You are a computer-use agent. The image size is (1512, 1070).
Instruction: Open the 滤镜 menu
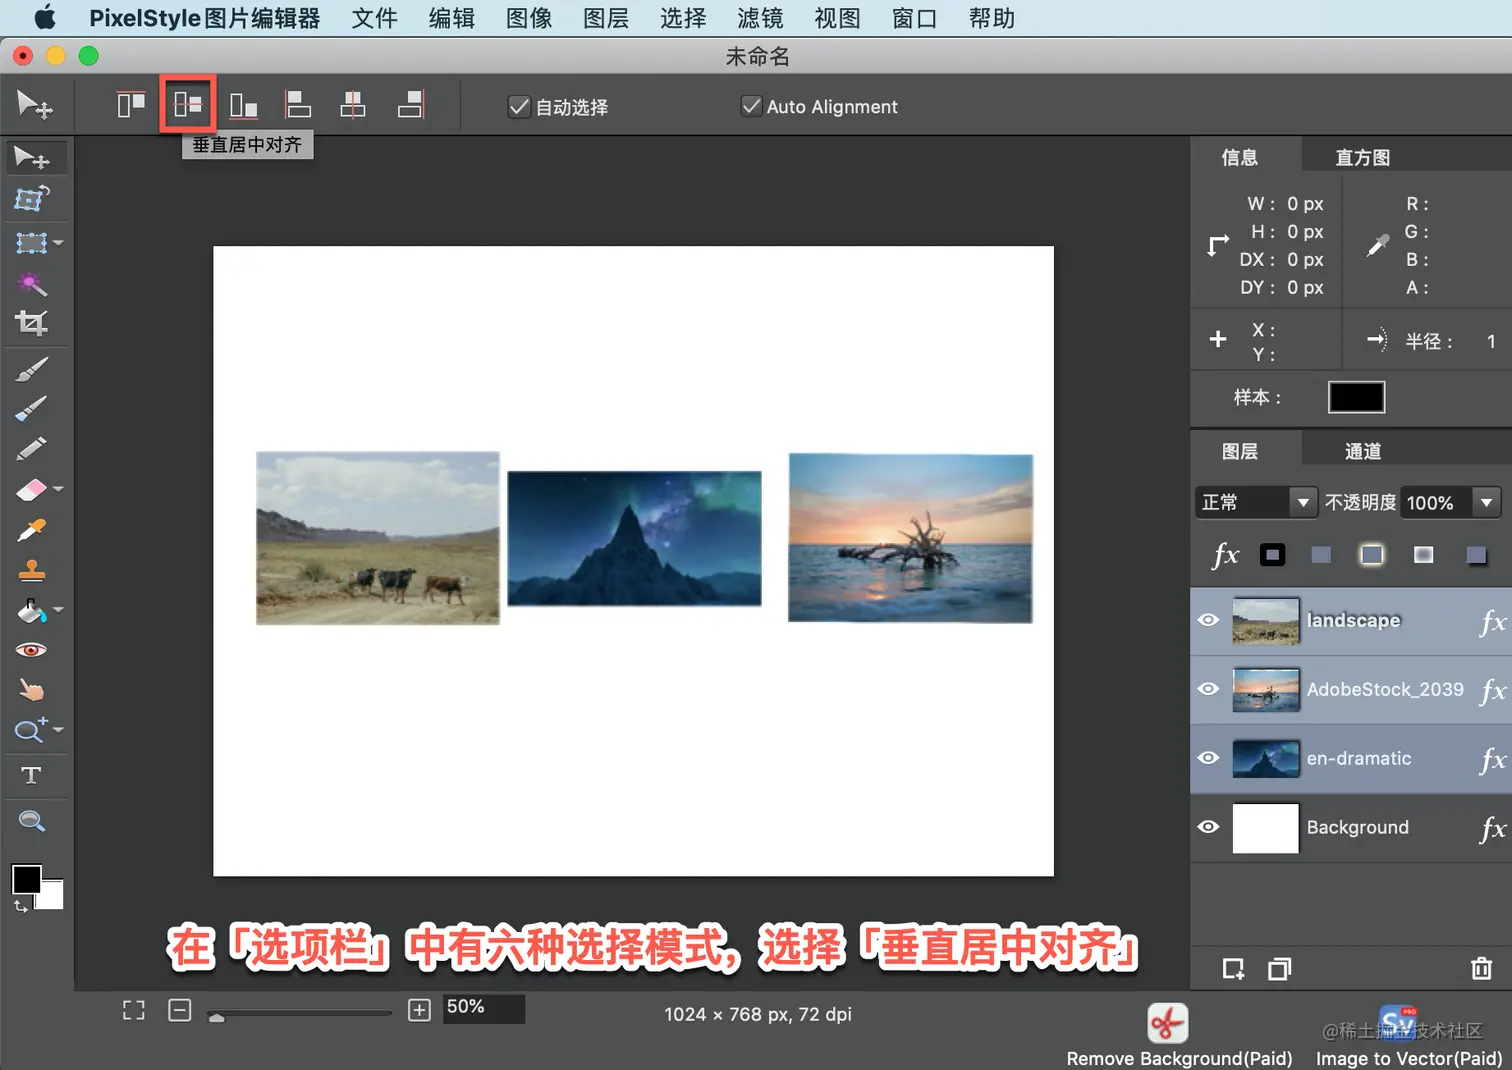point(760,18)
